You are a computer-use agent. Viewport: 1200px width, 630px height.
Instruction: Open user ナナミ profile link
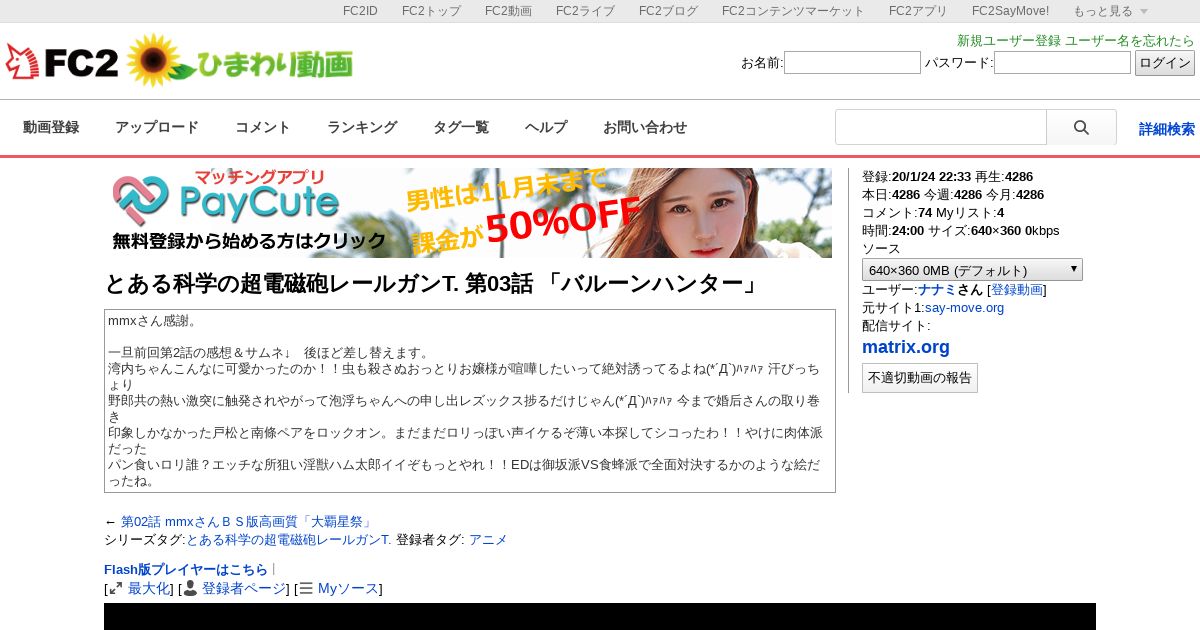(937, 289)
